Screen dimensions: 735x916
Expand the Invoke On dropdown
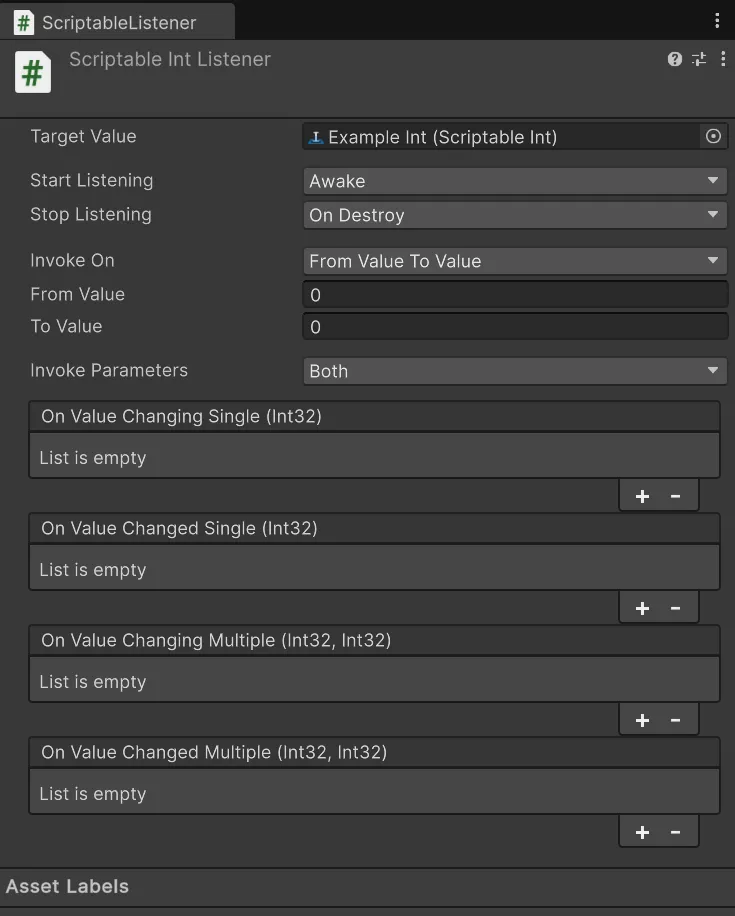coord(514,261)
